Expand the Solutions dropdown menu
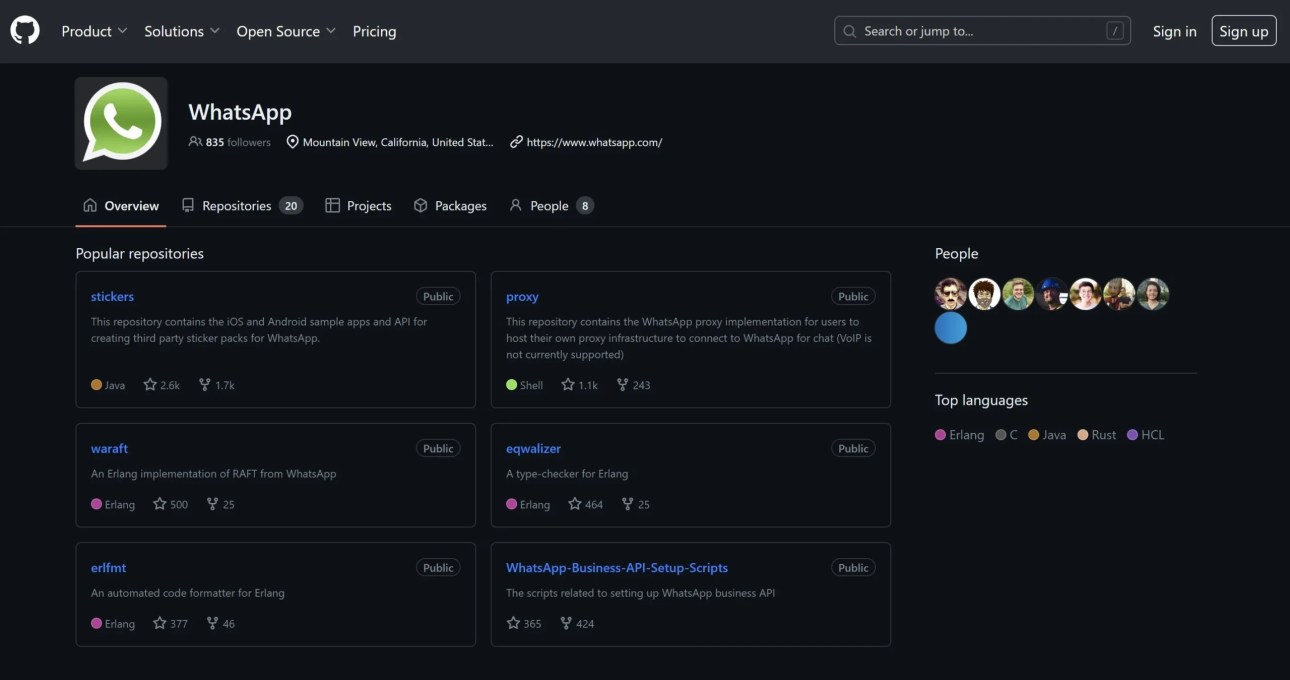Screen dimensions: 1290x680 (181, 31)
